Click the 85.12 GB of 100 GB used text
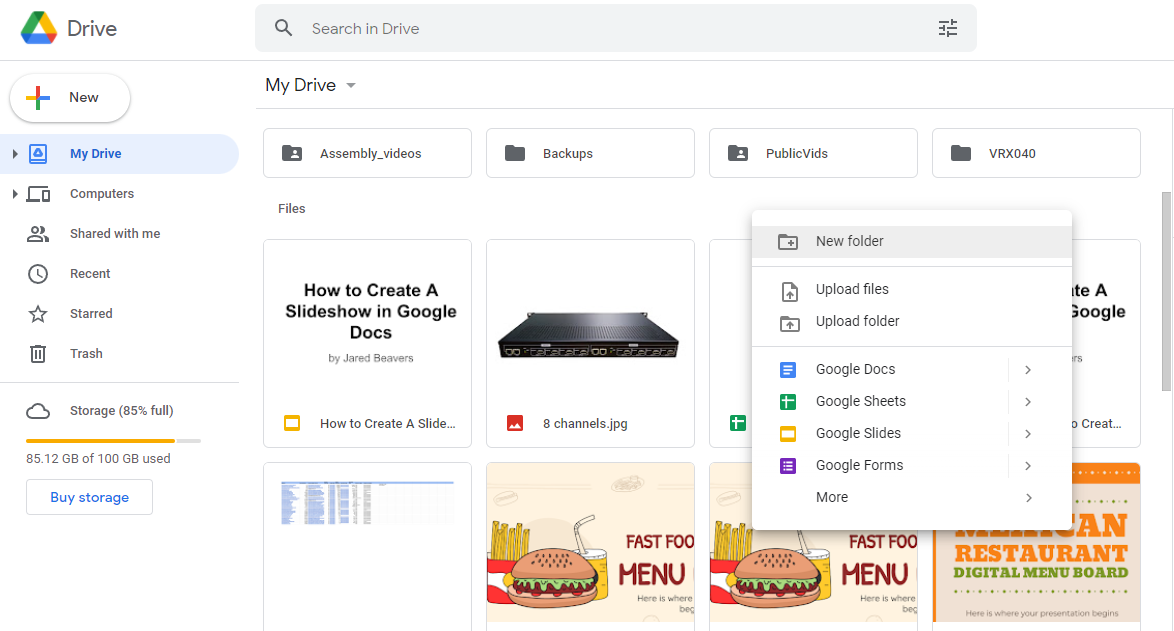Screen dimensions: 1174x631 pyautogui.click(x=98, y=459)
